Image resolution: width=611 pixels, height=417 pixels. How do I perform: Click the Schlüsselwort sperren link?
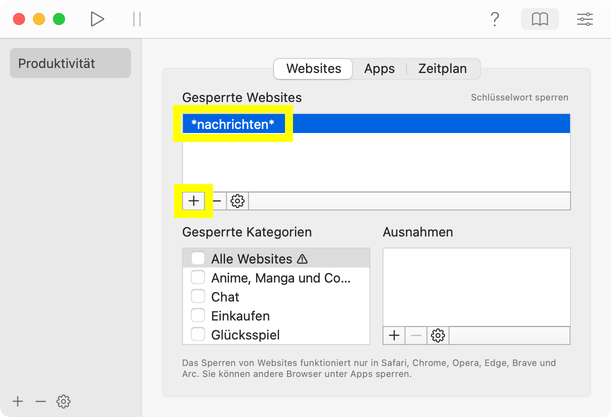(x=519, y=98)
